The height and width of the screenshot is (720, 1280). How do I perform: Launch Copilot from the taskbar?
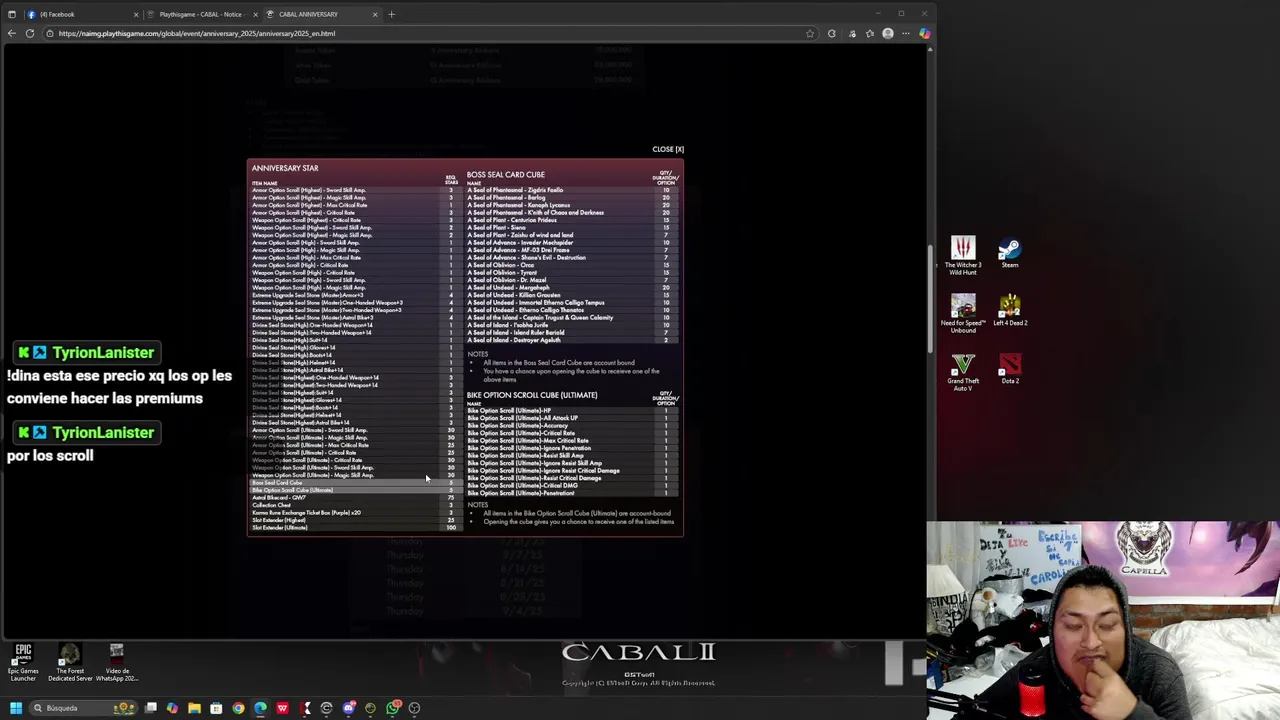pyautogui.click(x=172, y=708)
